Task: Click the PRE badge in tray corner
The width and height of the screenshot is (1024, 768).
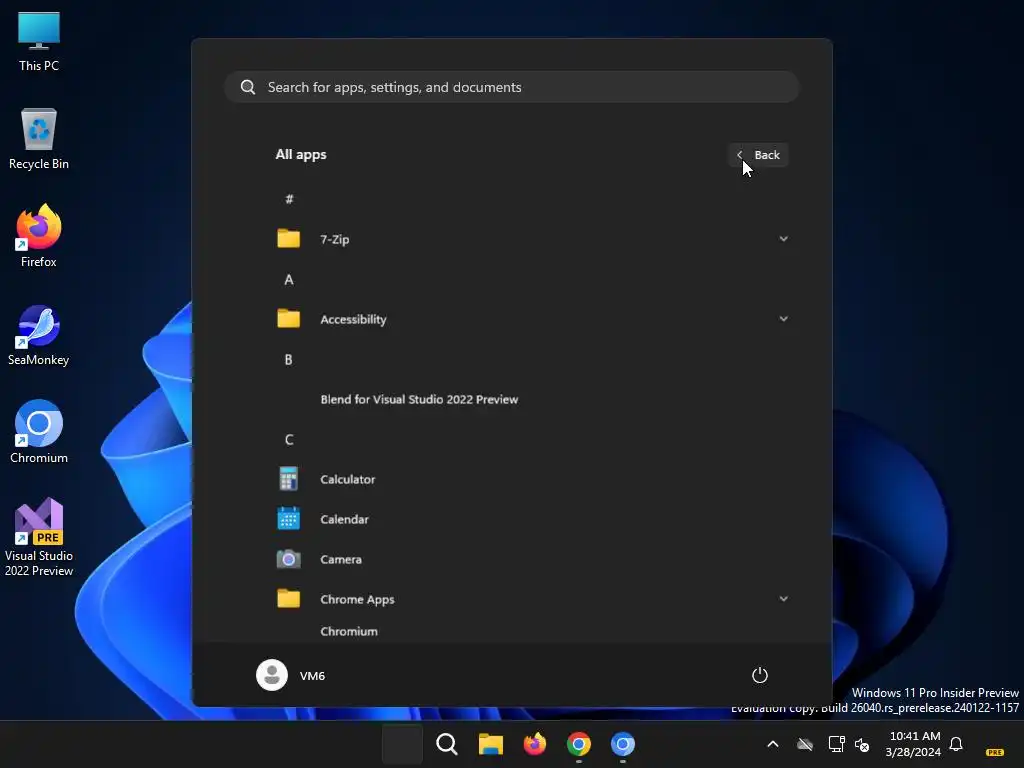Action: pos(995,752)
